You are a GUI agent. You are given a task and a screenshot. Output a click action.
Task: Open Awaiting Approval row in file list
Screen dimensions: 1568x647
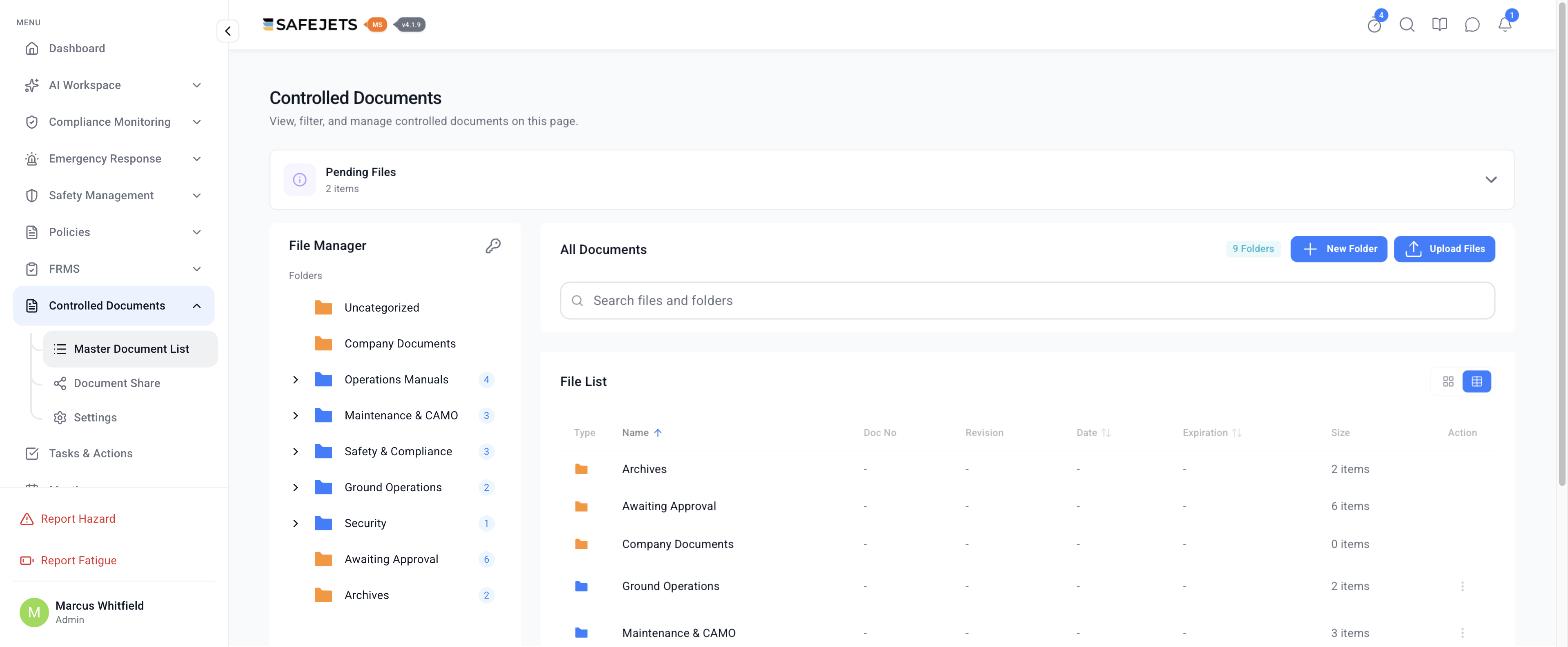(x=1027, y=506)
